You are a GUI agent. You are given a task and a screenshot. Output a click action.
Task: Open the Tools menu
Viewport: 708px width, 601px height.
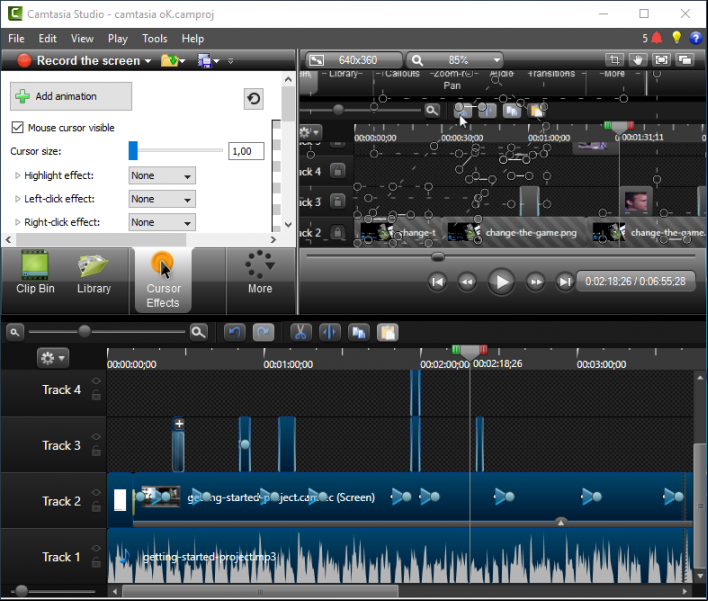point(155,39)
